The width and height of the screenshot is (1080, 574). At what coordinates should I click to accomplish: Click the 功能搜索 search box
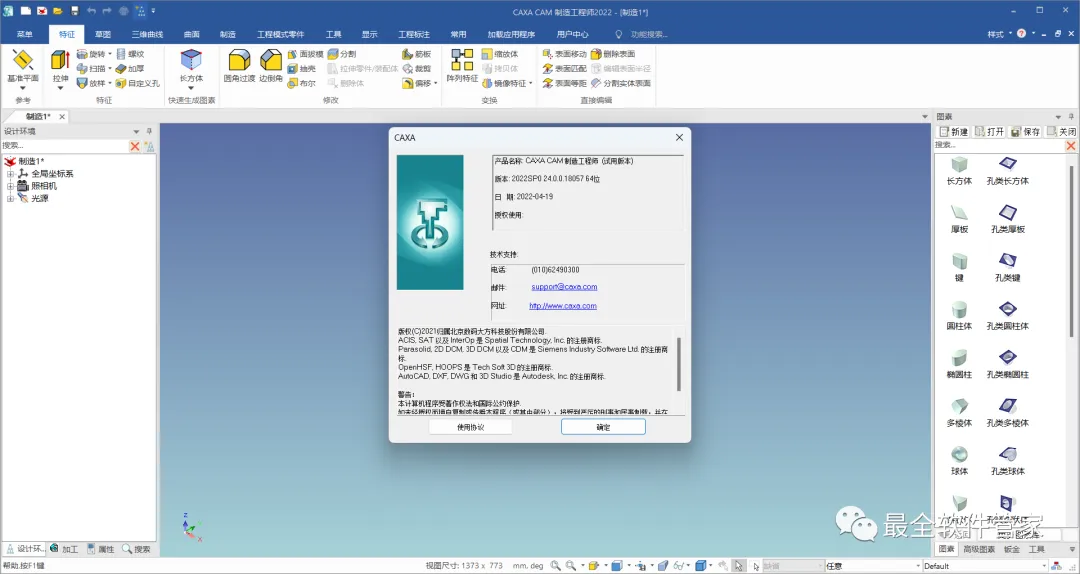[x=649, y=34]
